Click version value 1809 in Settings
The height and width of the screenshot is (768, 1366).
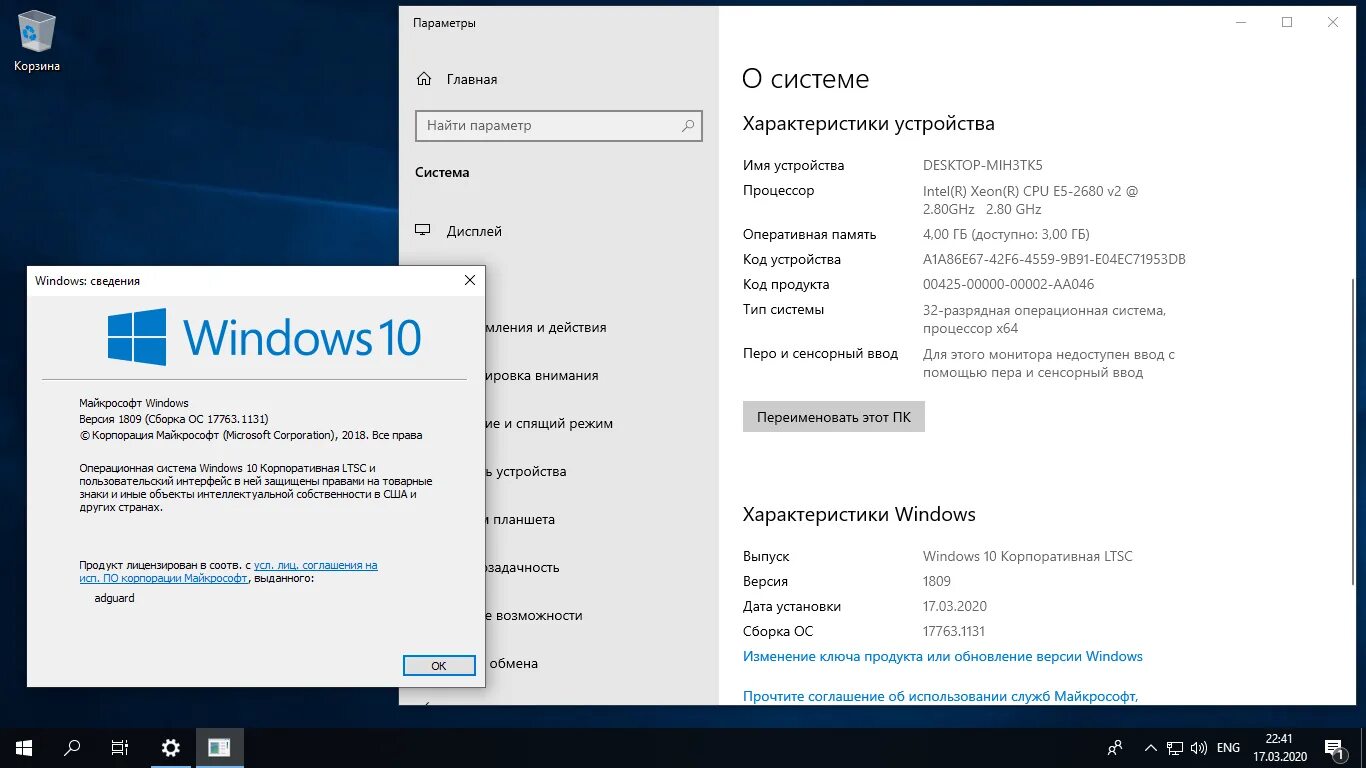click(937, 582)
